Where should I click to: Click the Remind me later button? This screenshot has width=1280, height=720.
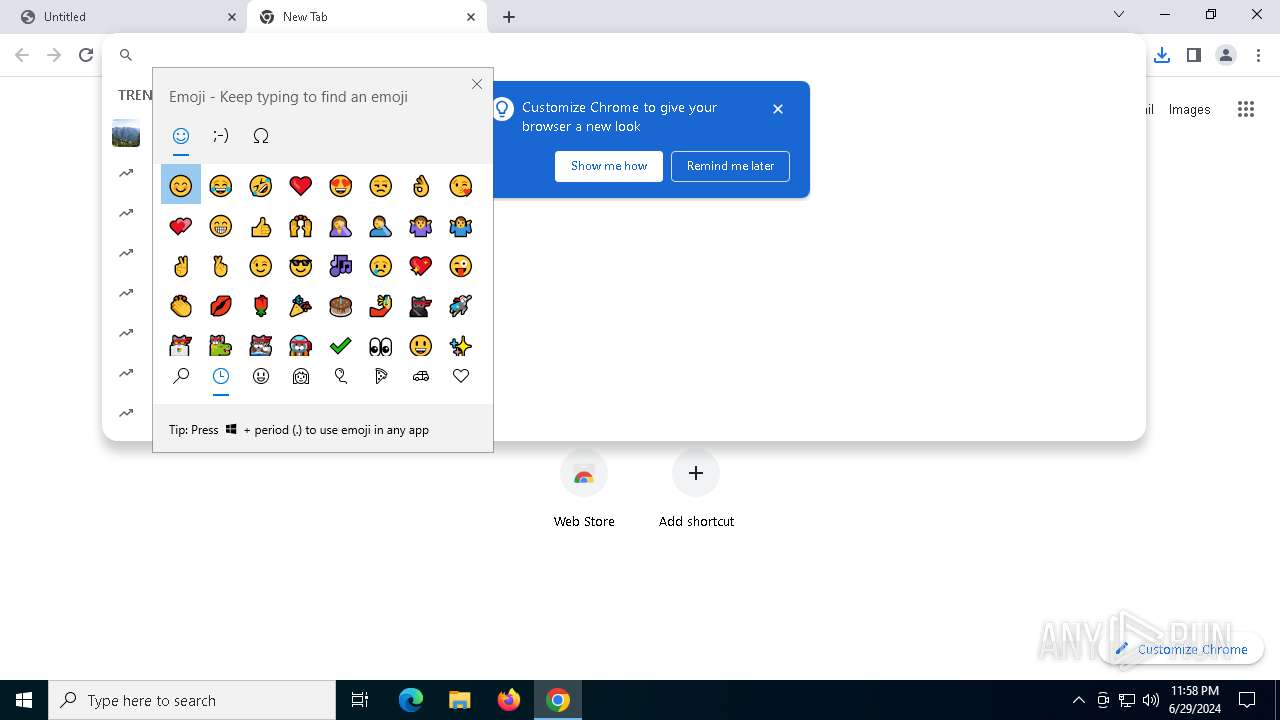[x=730, y=166]
